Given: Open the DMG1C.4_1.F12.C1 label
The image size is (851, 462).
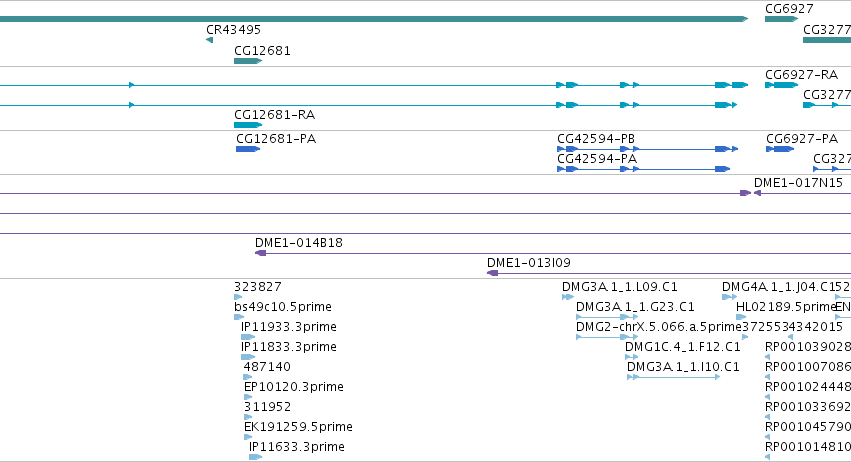Looking at the screenshot, I should 683,346.
